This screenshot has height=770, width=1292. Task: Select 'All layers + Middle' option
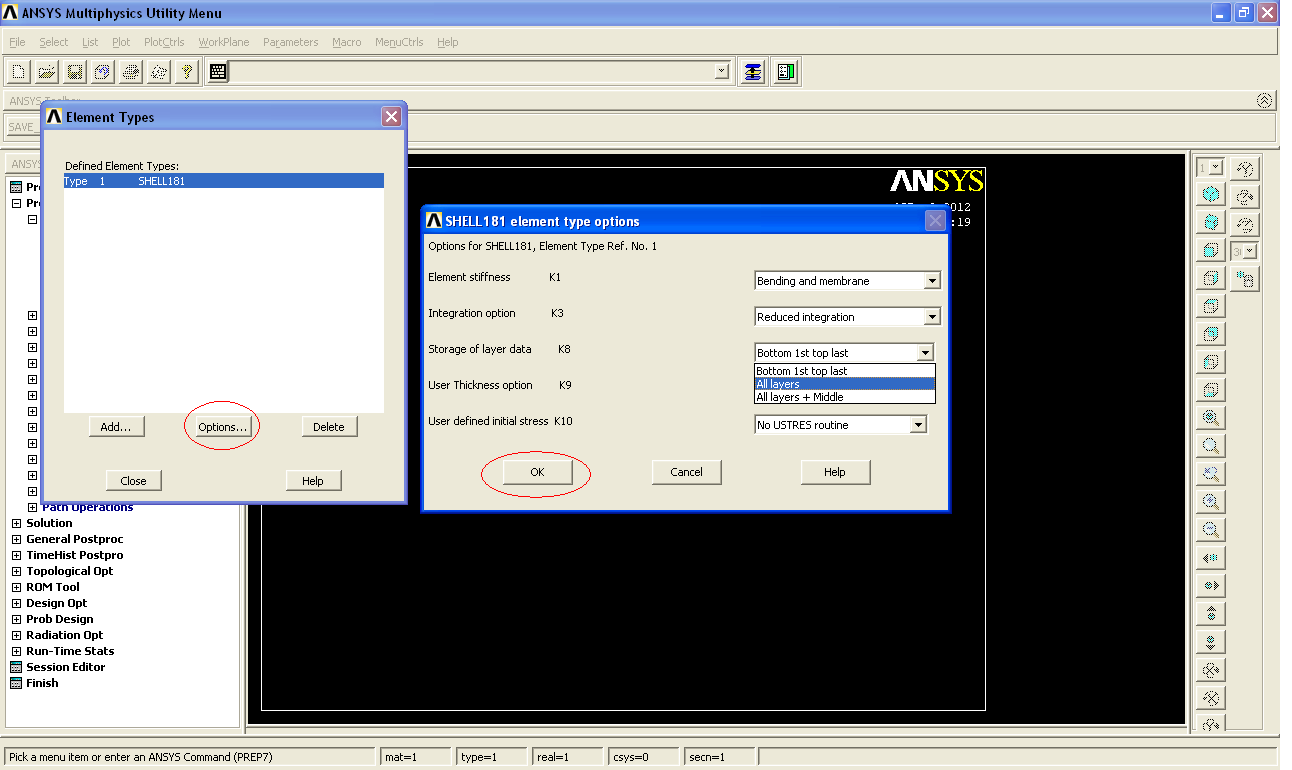(x=845, y=397)
